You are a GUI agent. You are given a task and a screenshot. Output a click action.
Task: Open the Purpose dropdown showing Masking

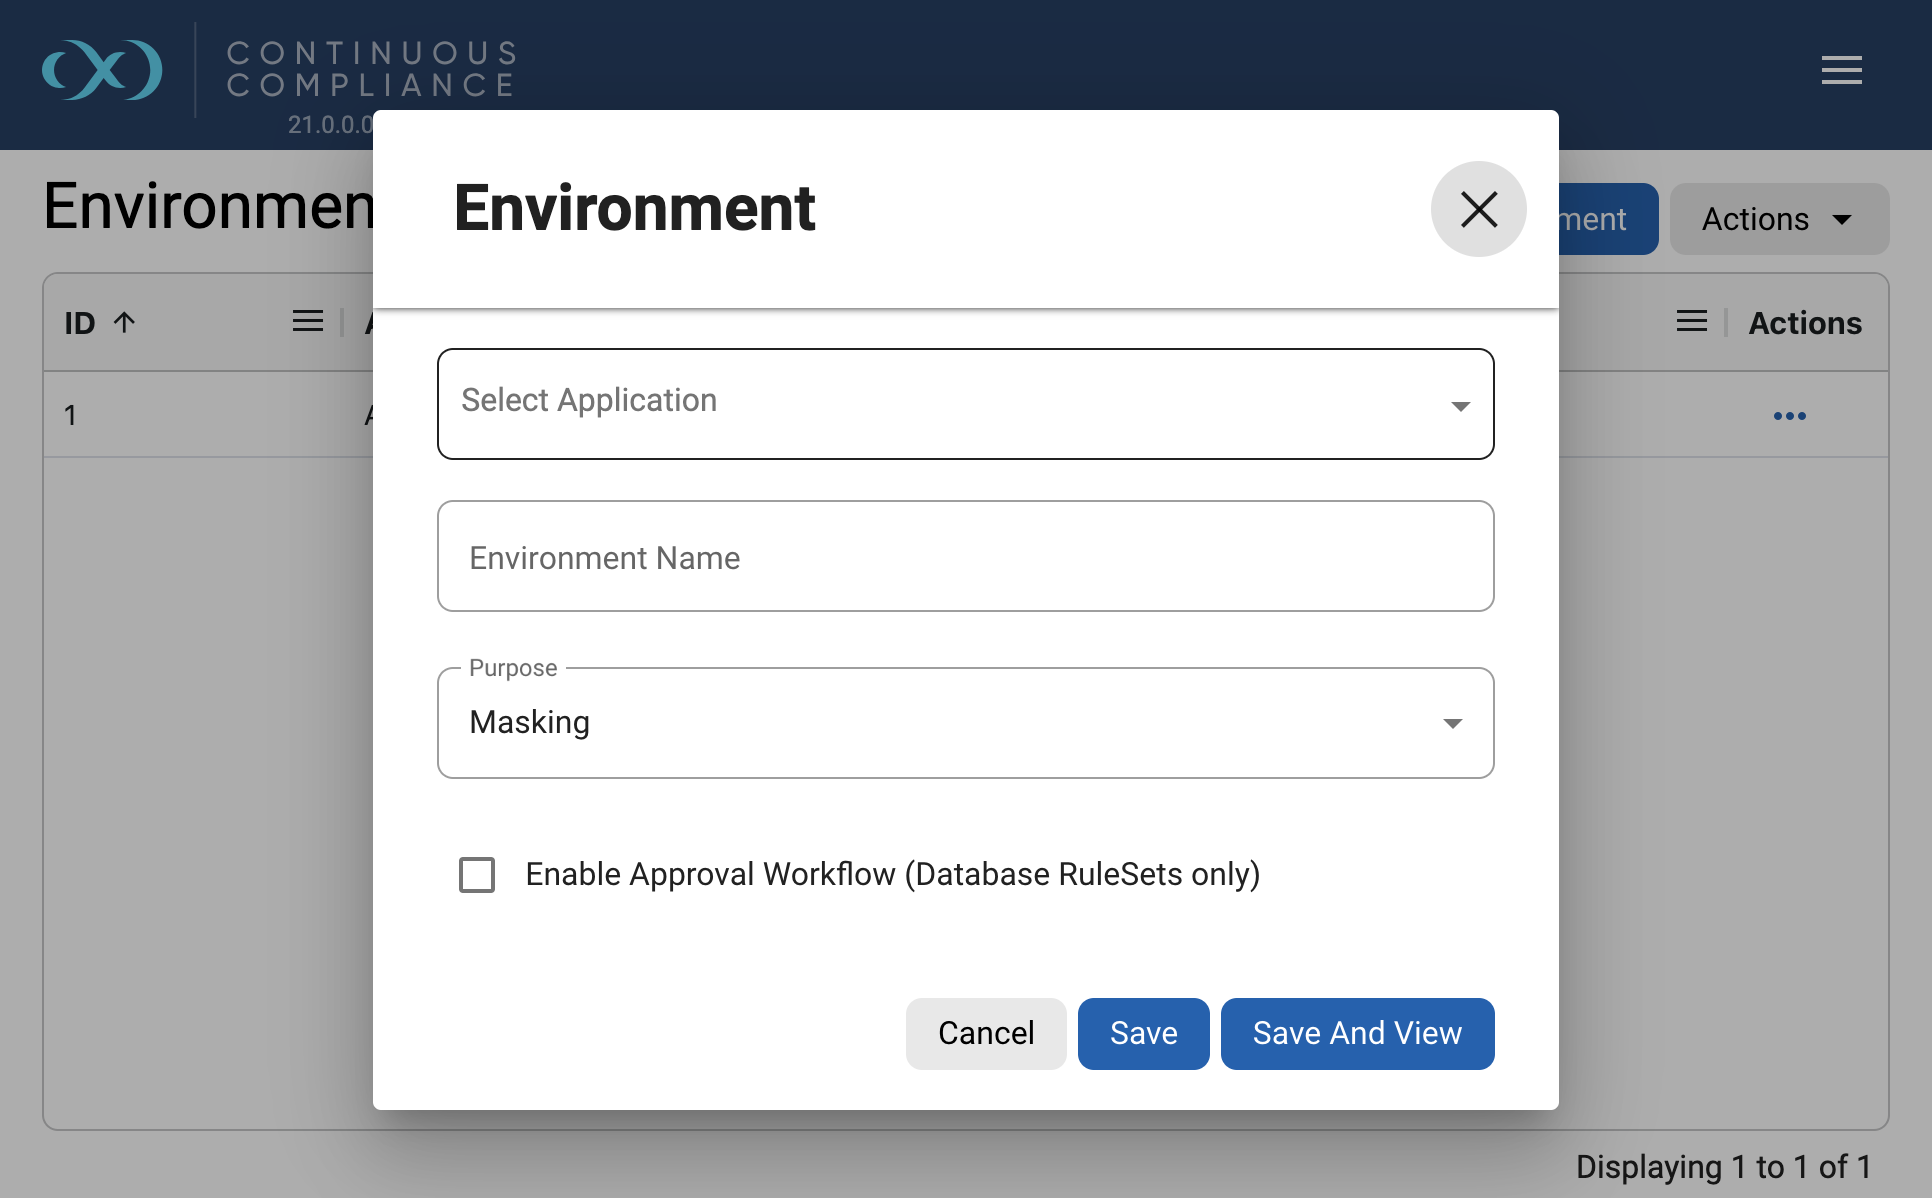(965, 723)
